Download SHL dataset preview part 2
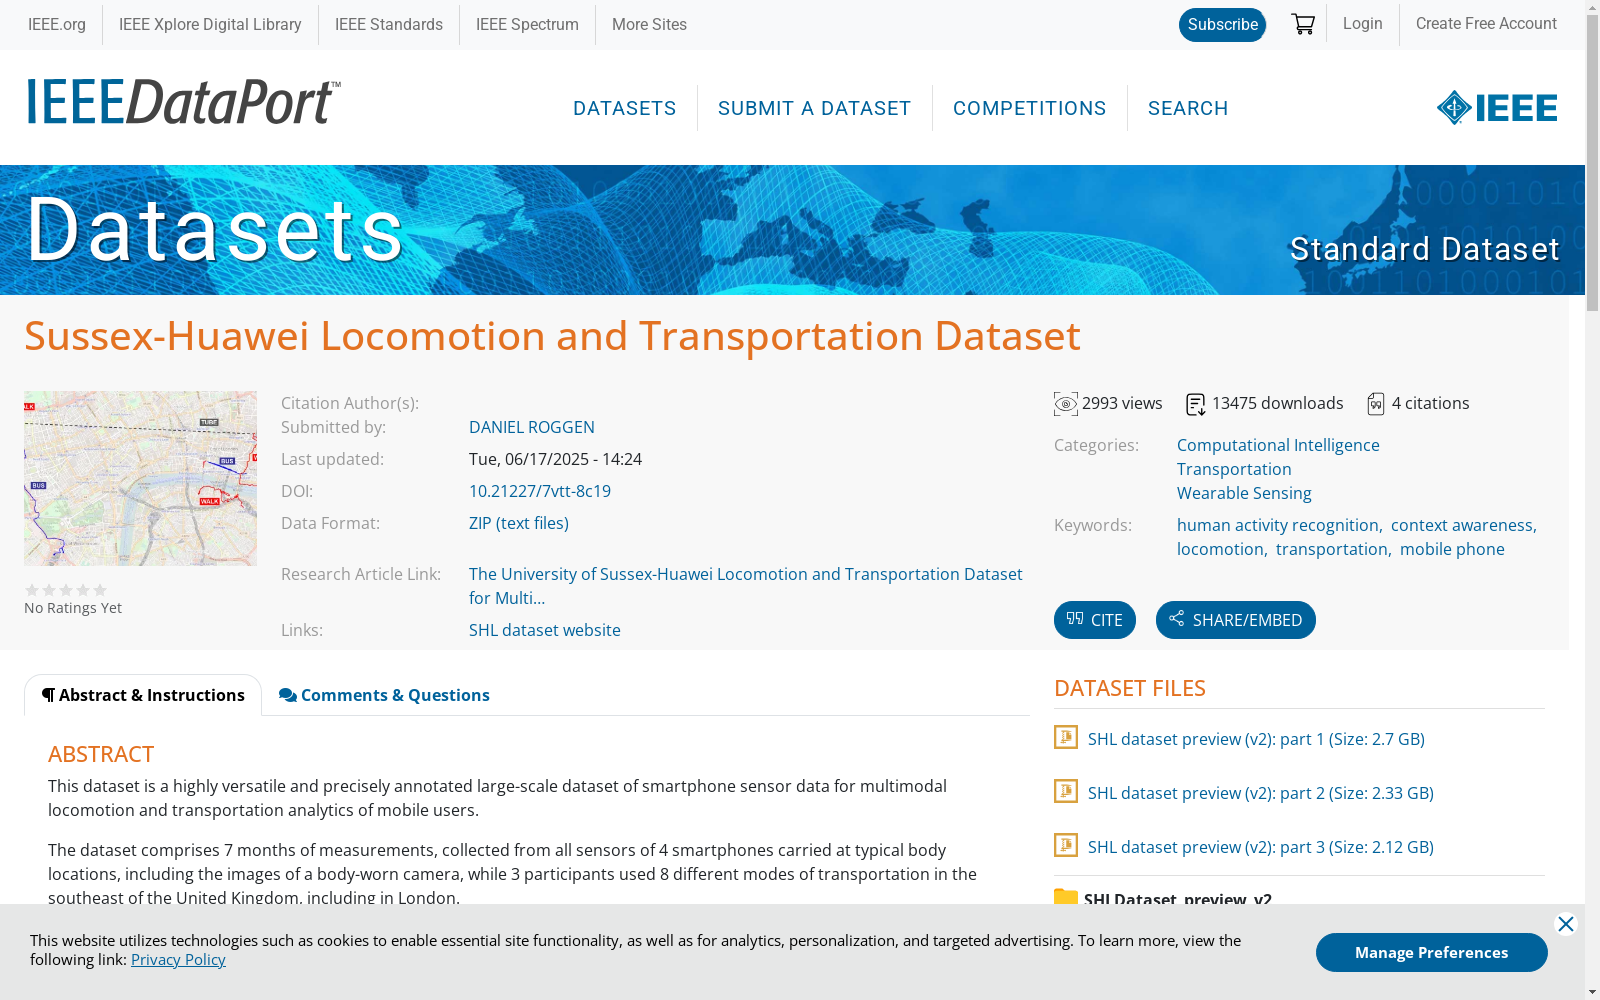Viewport: 1600px width, 1000px height. (x=1261, y=793)
